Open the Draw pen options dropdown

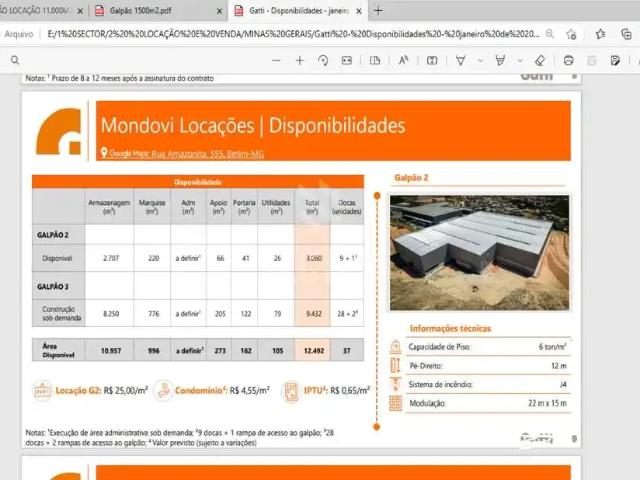point(480,61)
